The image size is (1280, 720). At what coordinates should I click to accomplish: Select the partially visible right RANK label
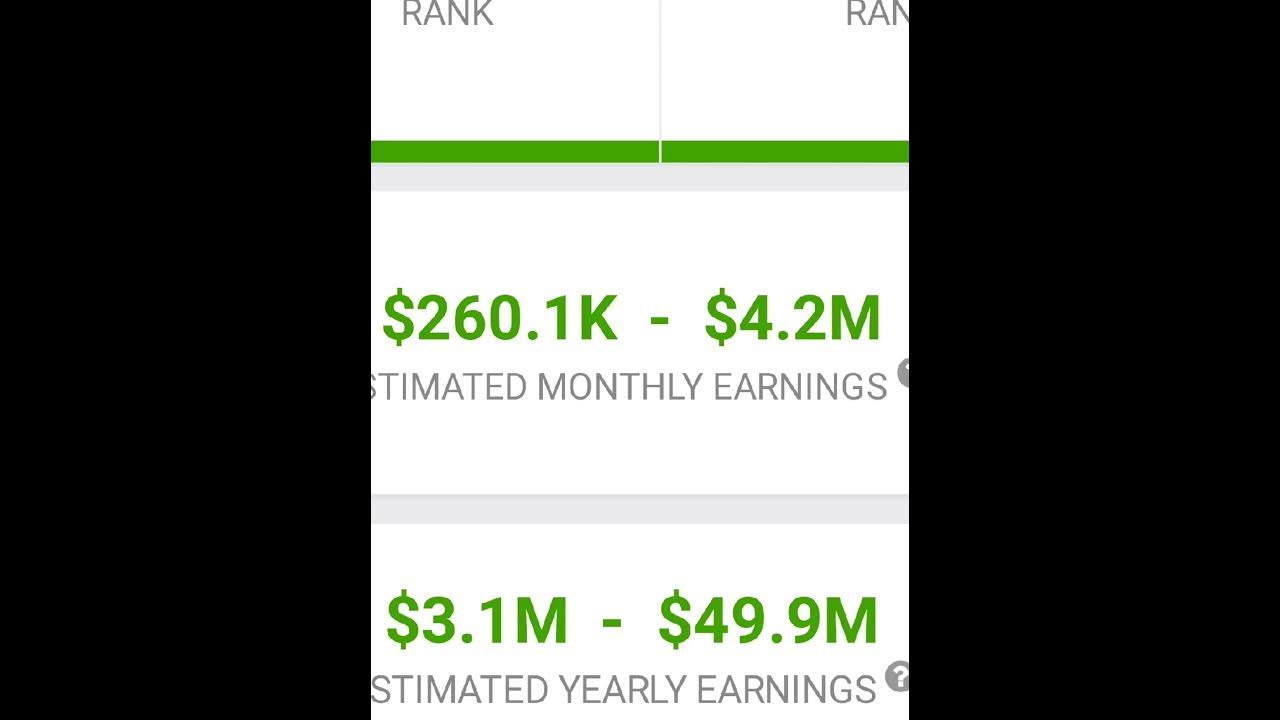[876, 14]
